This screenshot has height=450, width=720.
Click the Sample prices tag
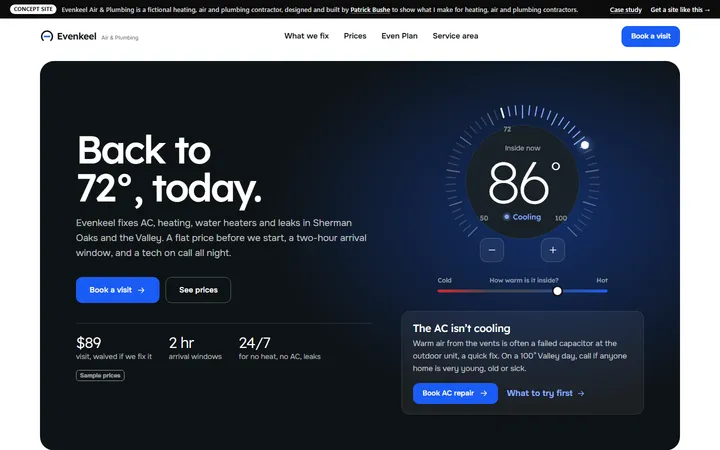coord(100,376)
